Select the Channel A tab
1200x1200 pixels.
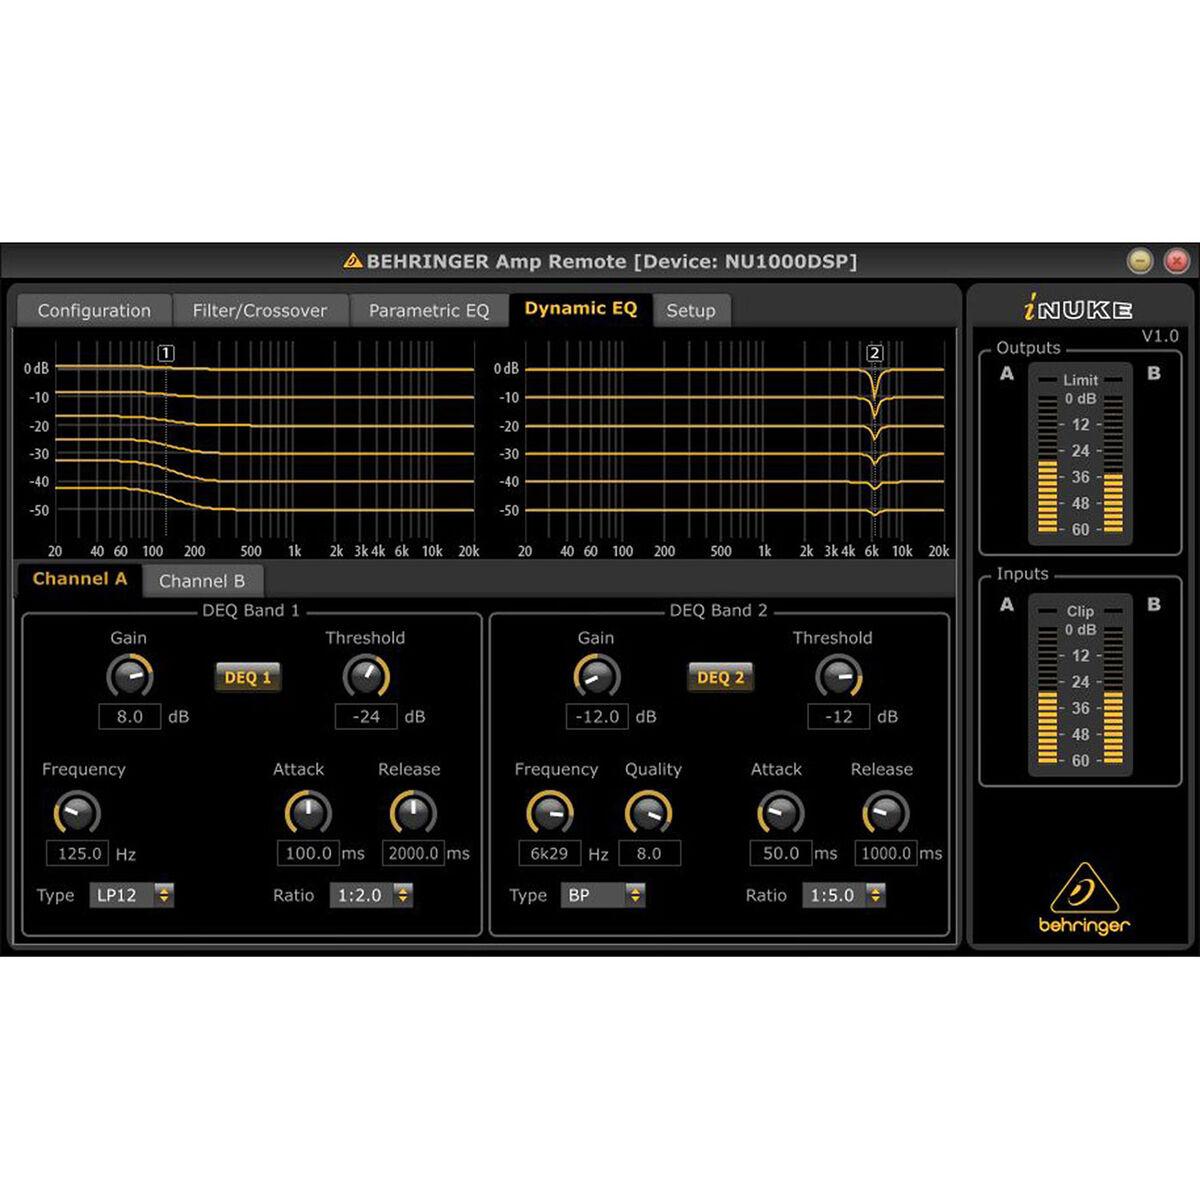80,579
